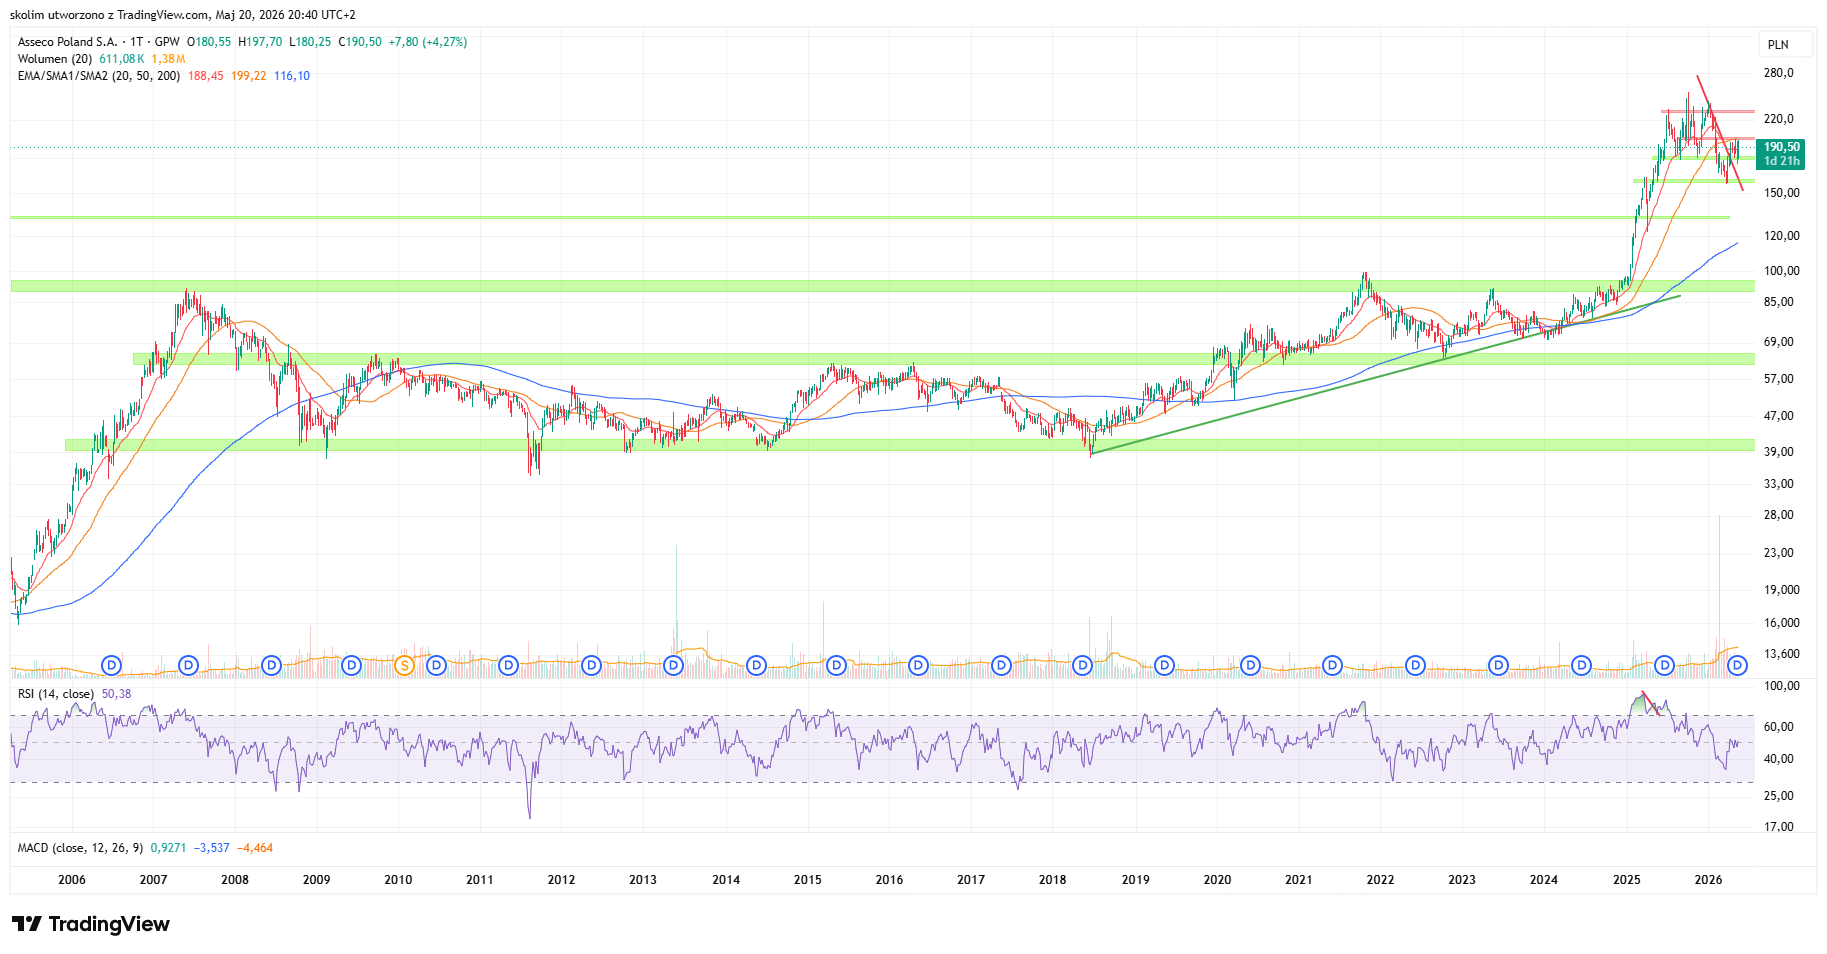Click the D dividend marker just right of the S marker
The width and height of the screenshot is (1827, 954).
pos(436,665)
